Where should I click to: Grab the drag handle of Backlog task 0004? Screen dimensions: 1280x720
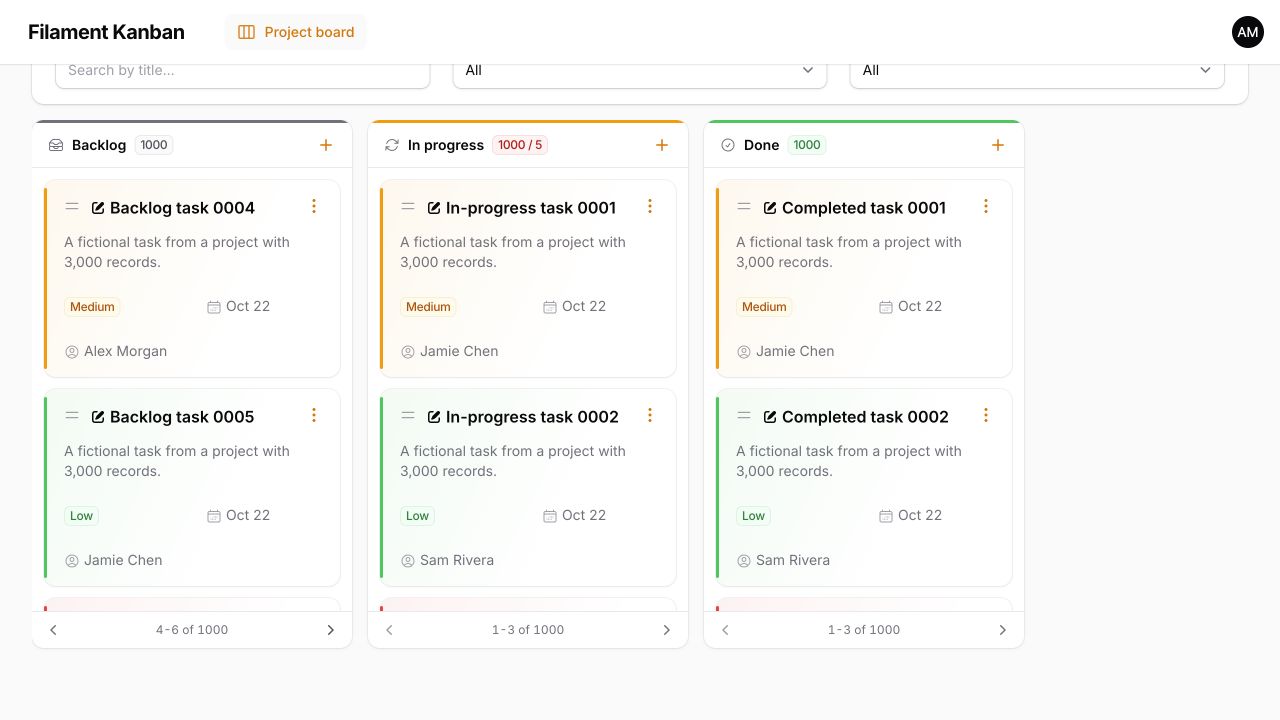click(x=72, y=206)
